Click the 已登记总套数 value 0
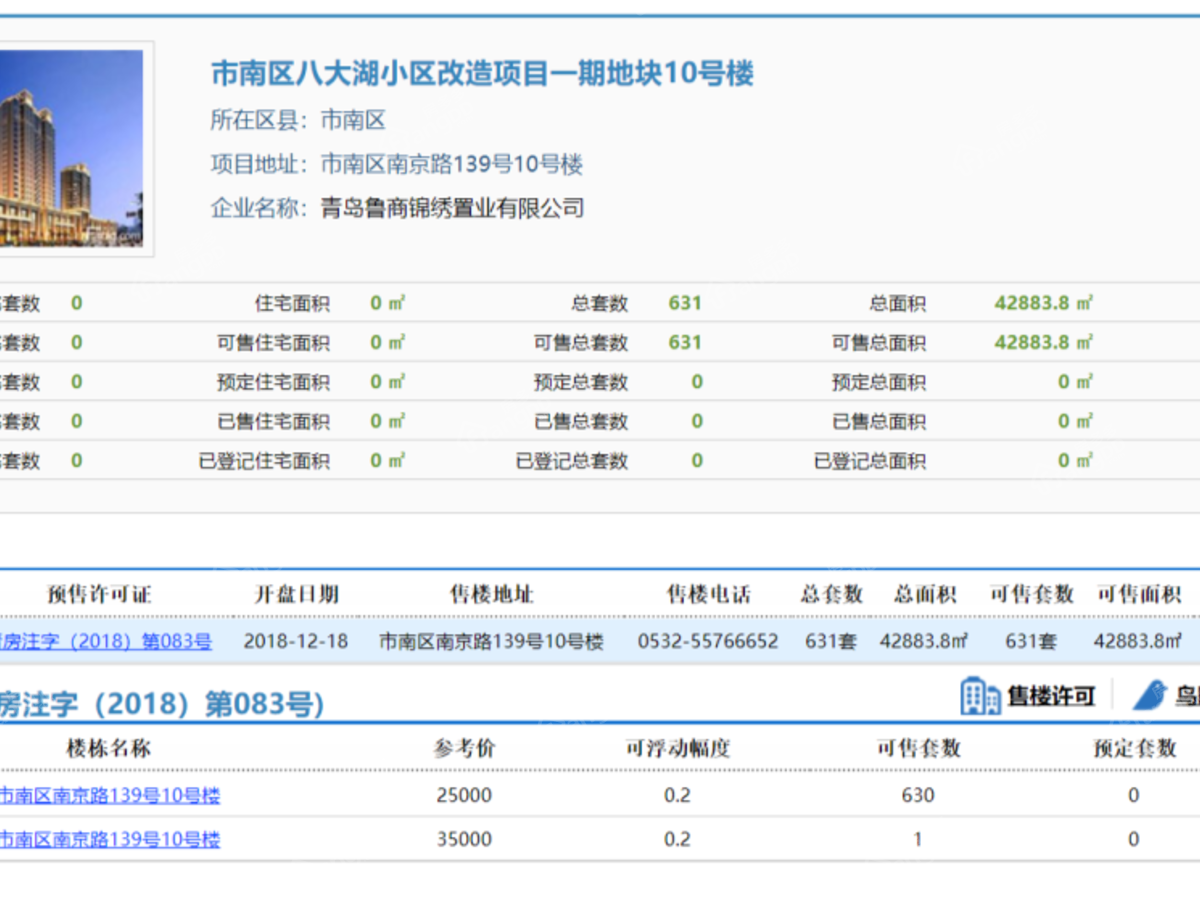This screenshot has height=900, width=1200. tap(697, 461)
